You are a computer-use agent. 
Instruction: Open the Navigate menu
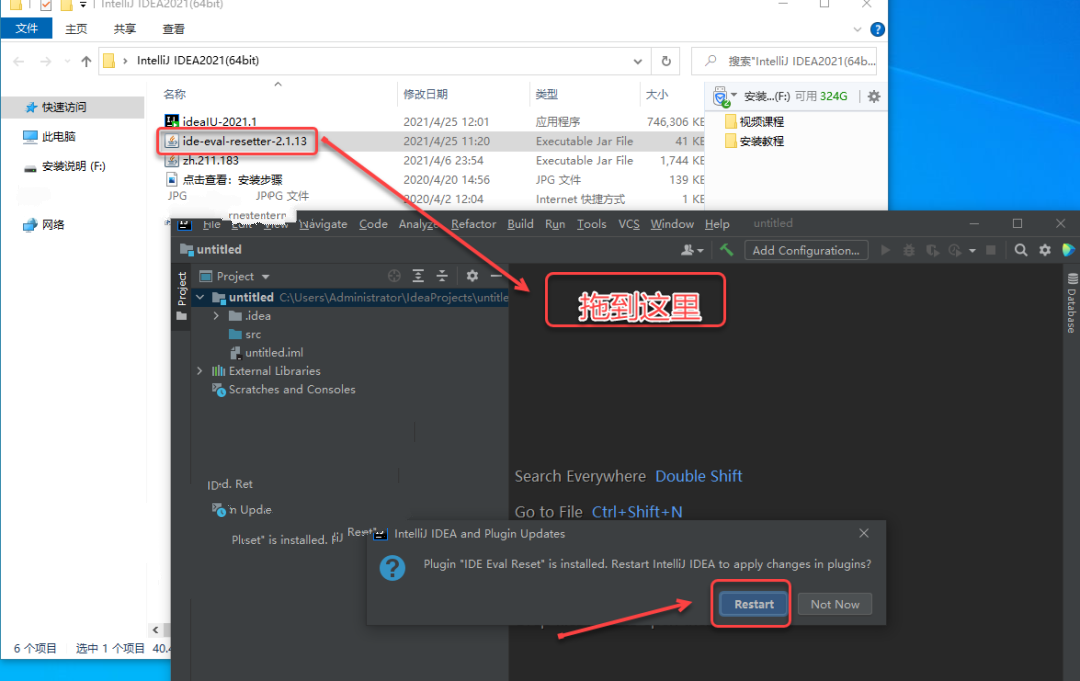click(x=323, y=224)
